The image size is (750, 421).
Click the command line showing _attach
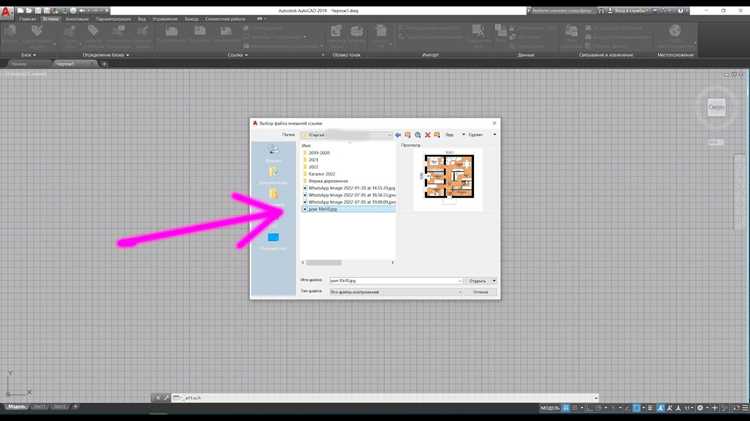coord(385,398)
